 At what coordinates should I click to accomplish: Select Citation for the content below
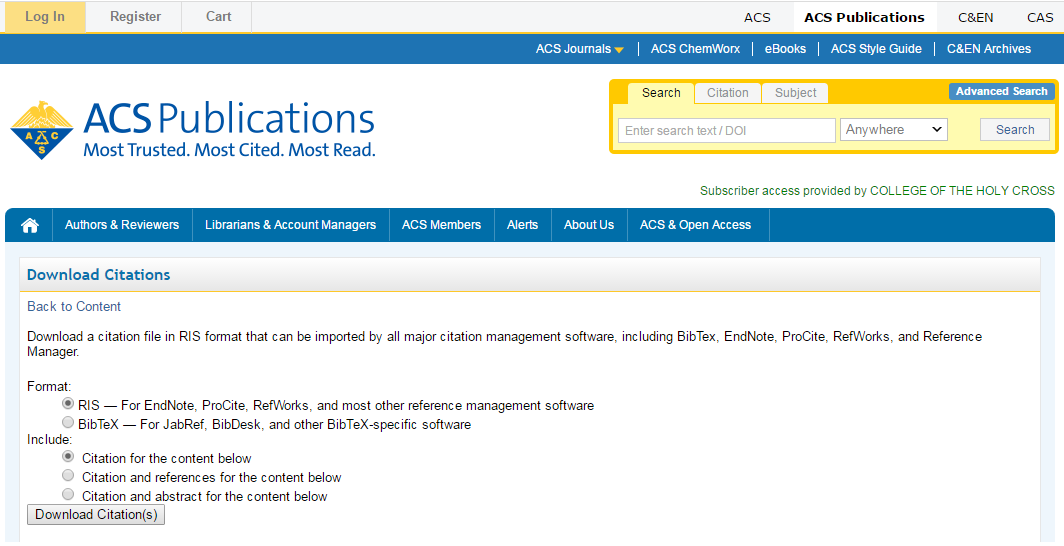pyautogui.click(x=68, y=456)
